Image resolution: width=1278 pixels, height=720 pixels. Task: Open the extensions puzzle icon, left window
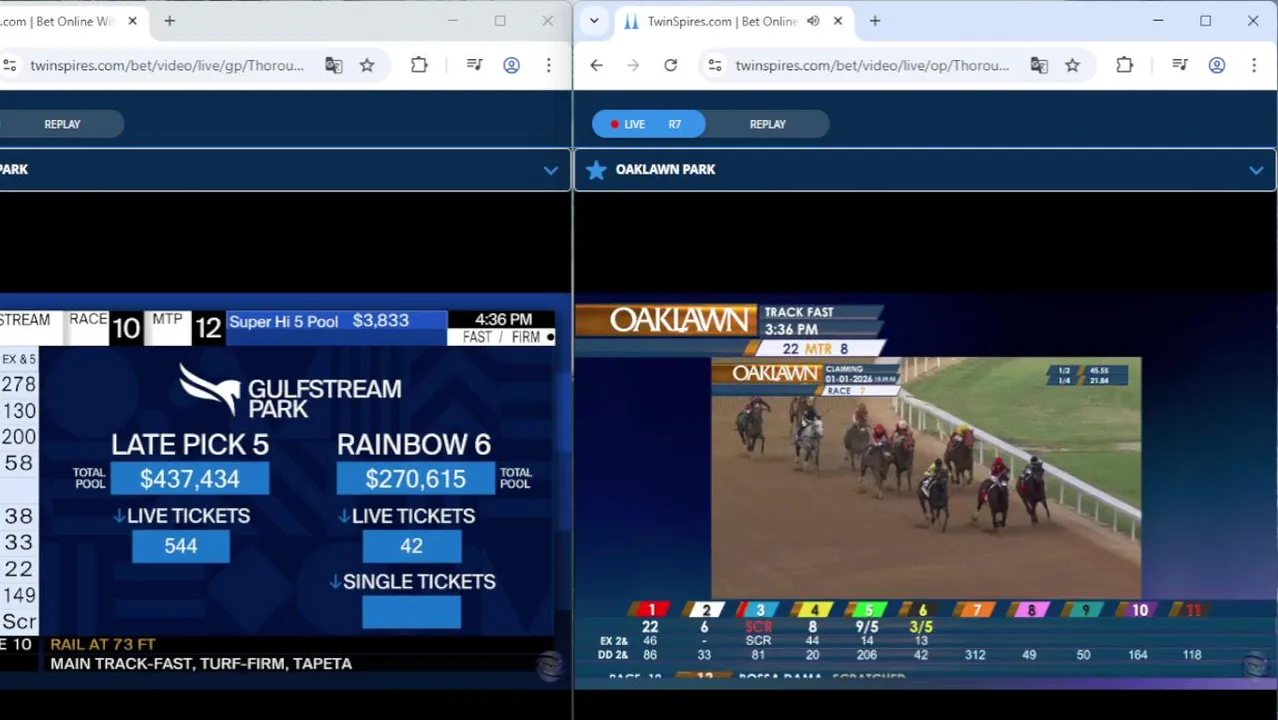419,65
